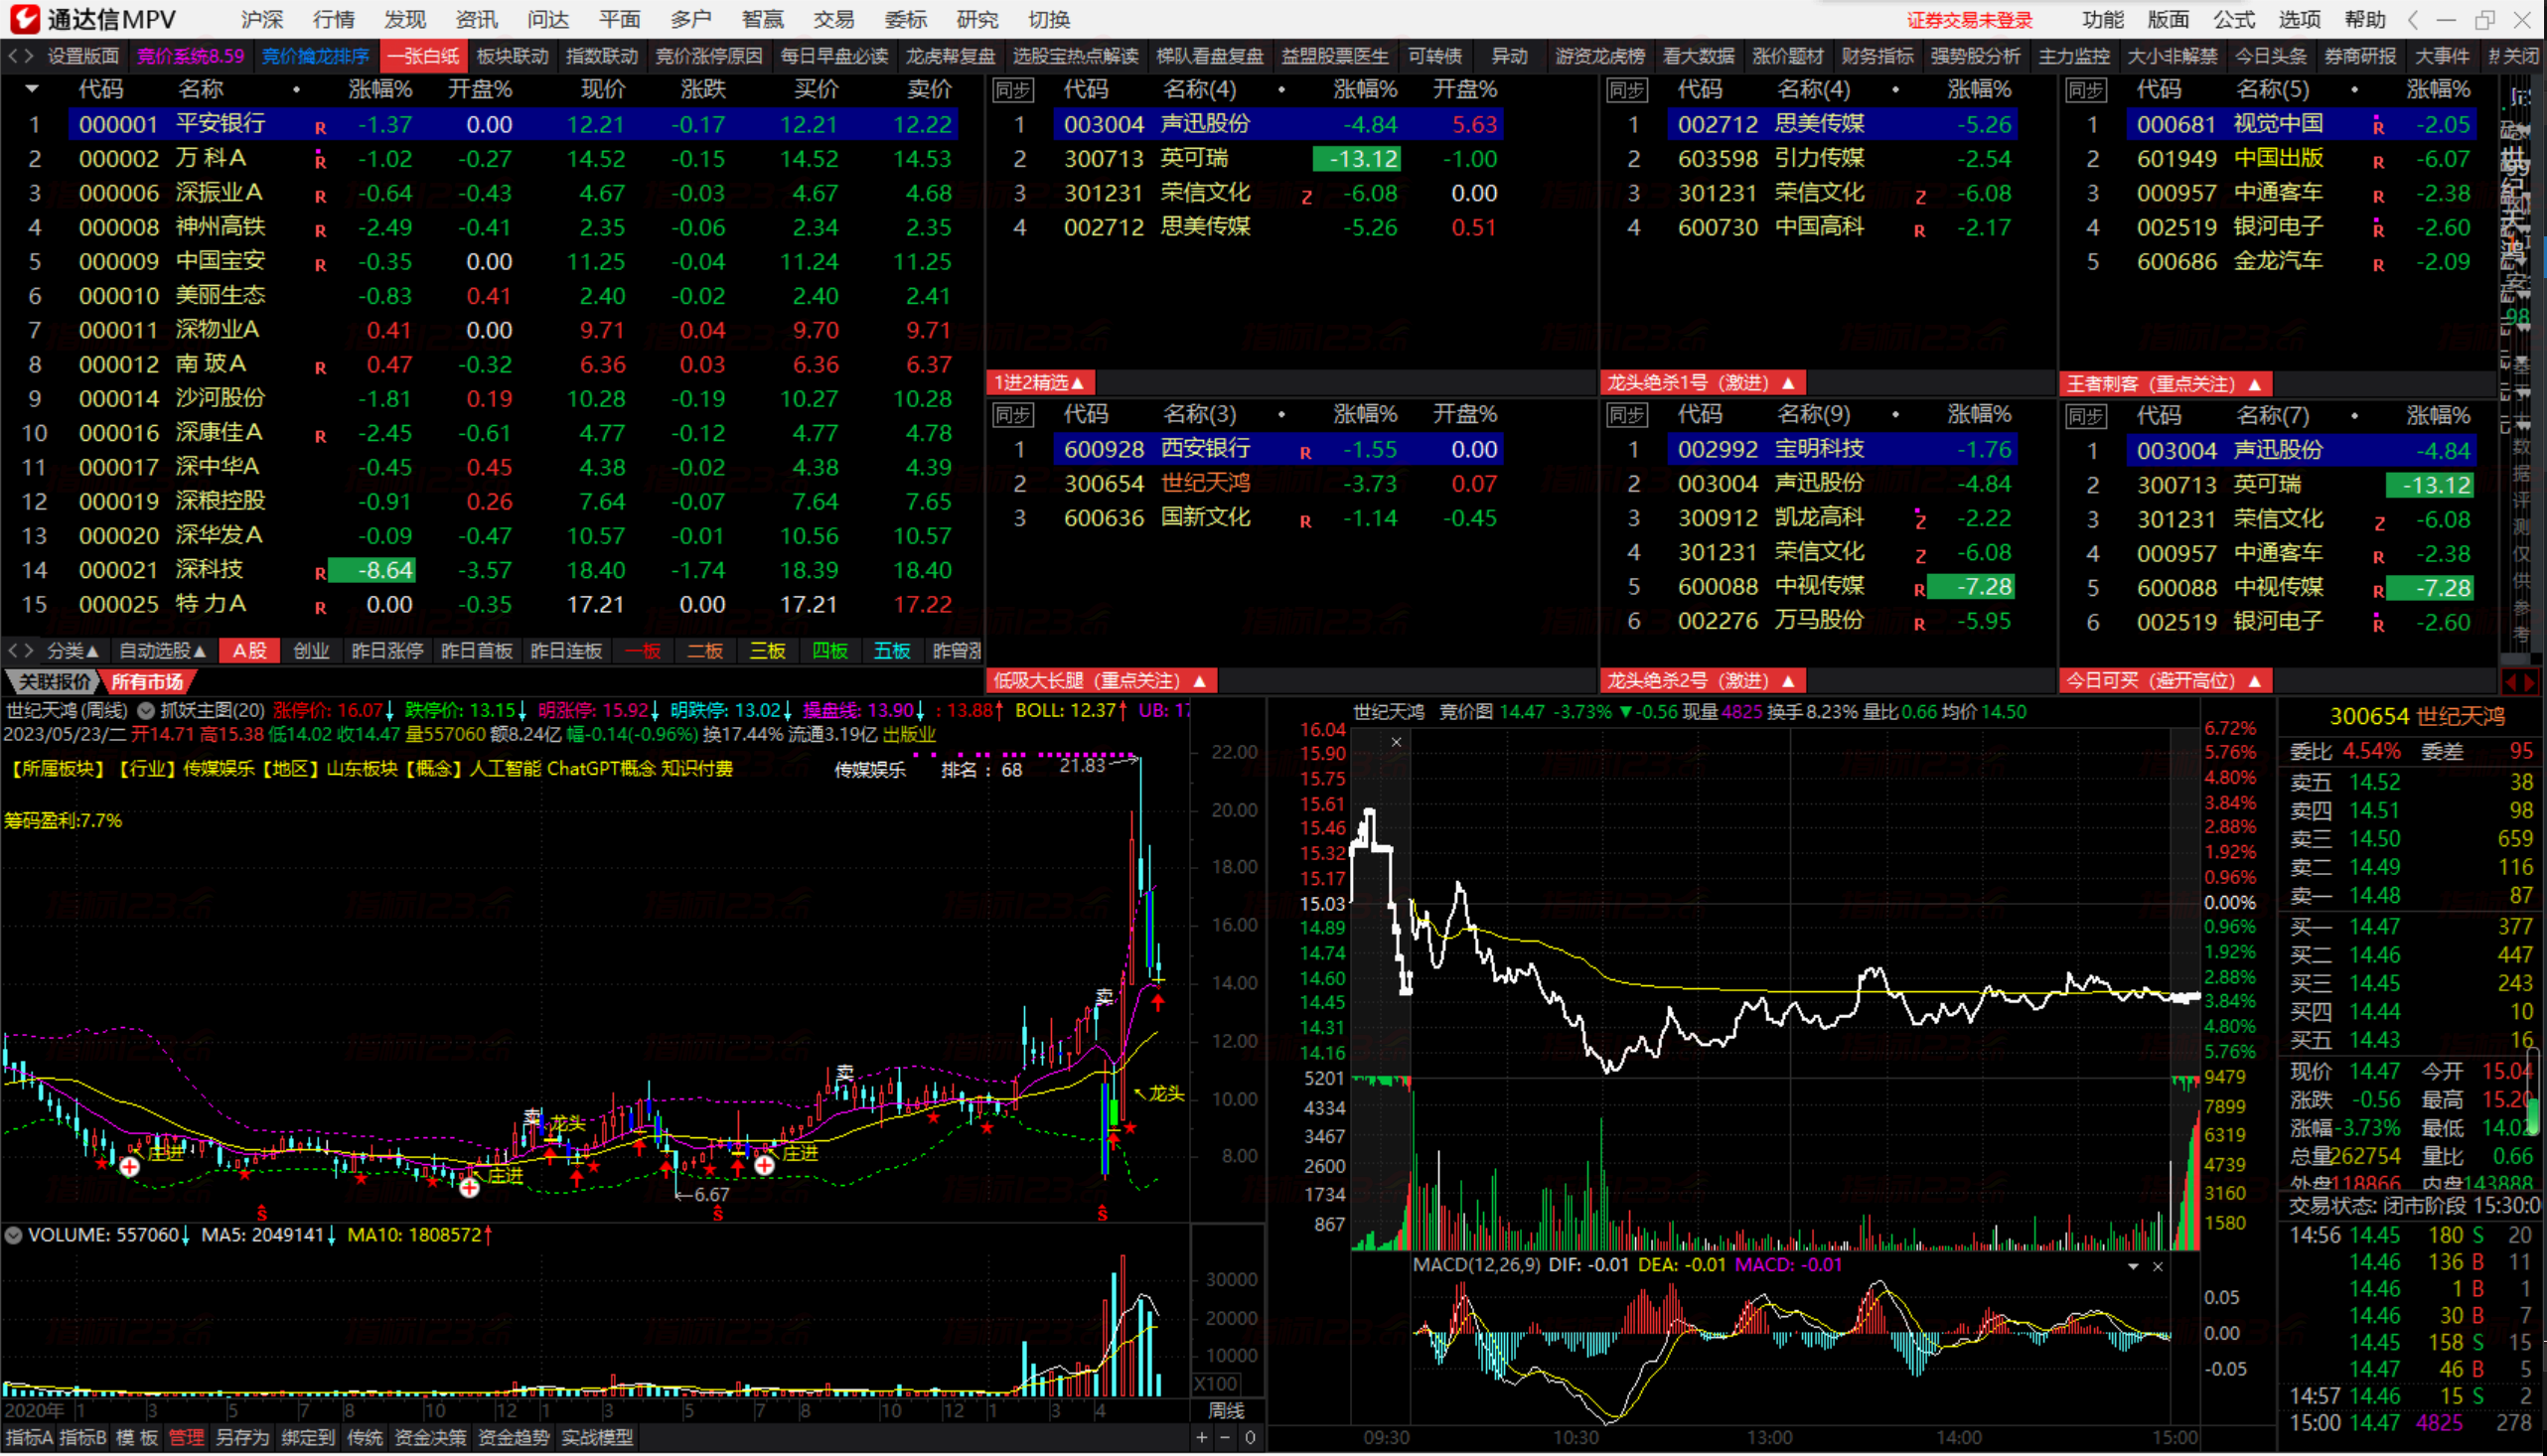Click the 管理 indicator button
This screenshot has width=2547, height=1456.
[186, 1438]
